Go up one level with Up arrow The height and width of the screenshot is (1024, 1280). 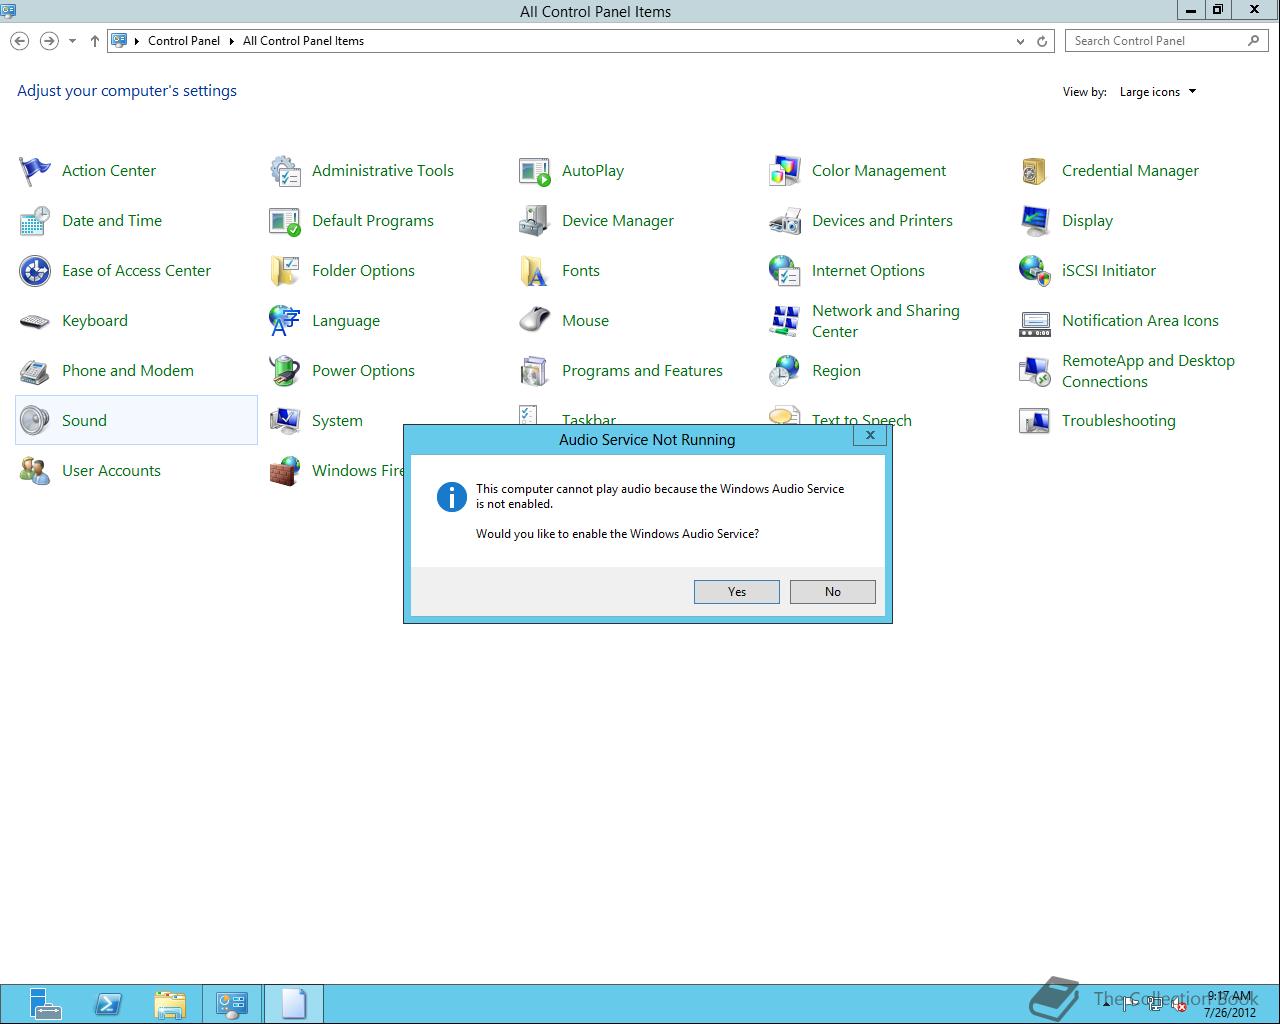pos(95,41)
